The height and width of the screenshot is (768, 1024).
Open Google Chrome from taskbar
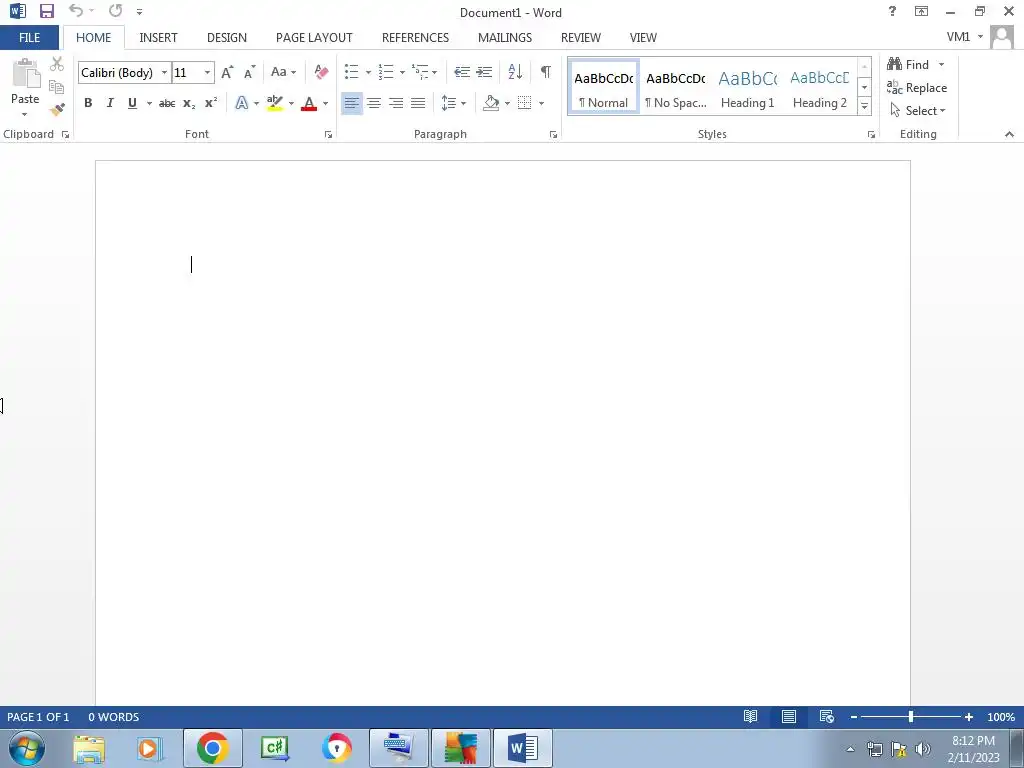212,748
